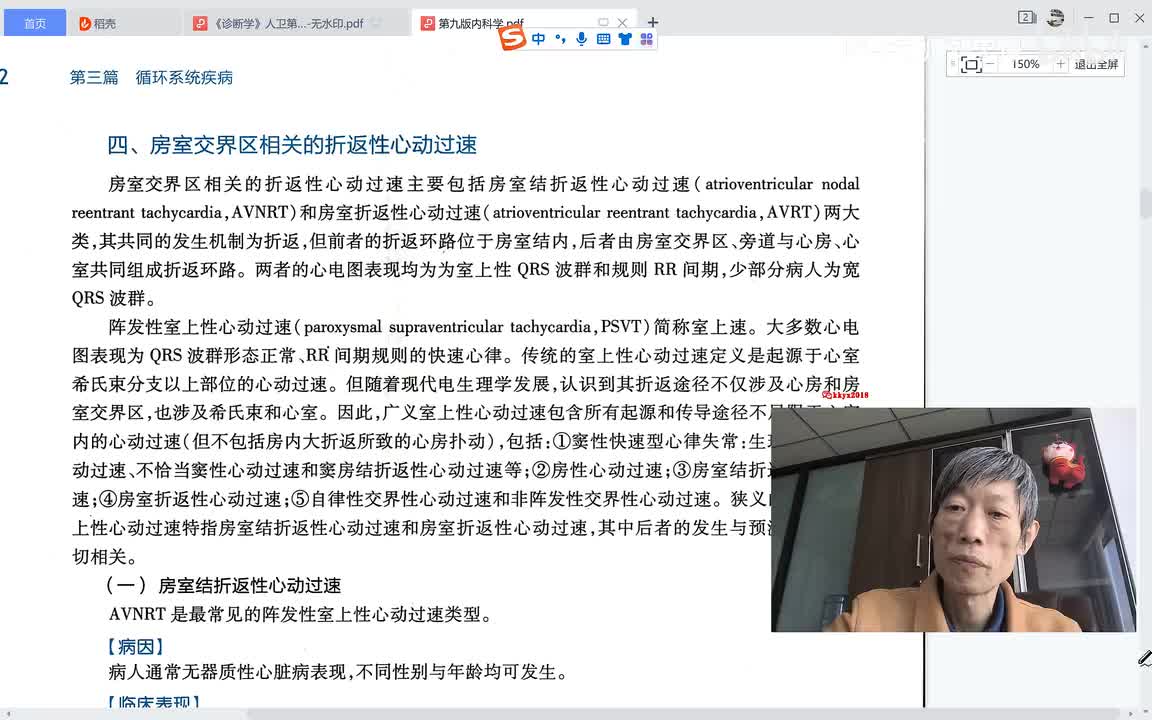Zoom in with the plus button
1152x720 pixels.
pos(1060,65)
